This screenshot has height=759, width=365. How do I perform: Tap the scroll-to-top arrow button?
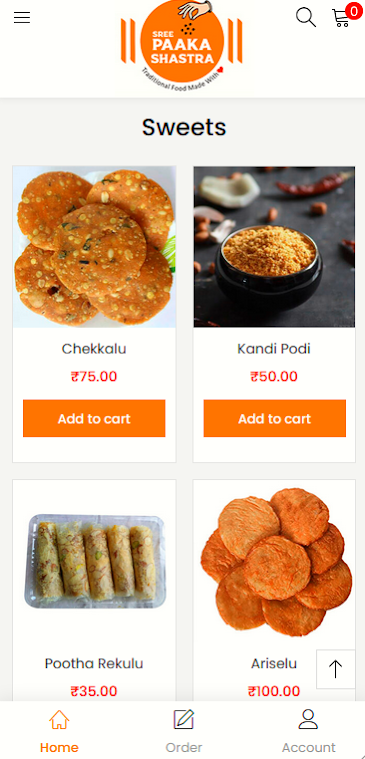pos(335,669)
